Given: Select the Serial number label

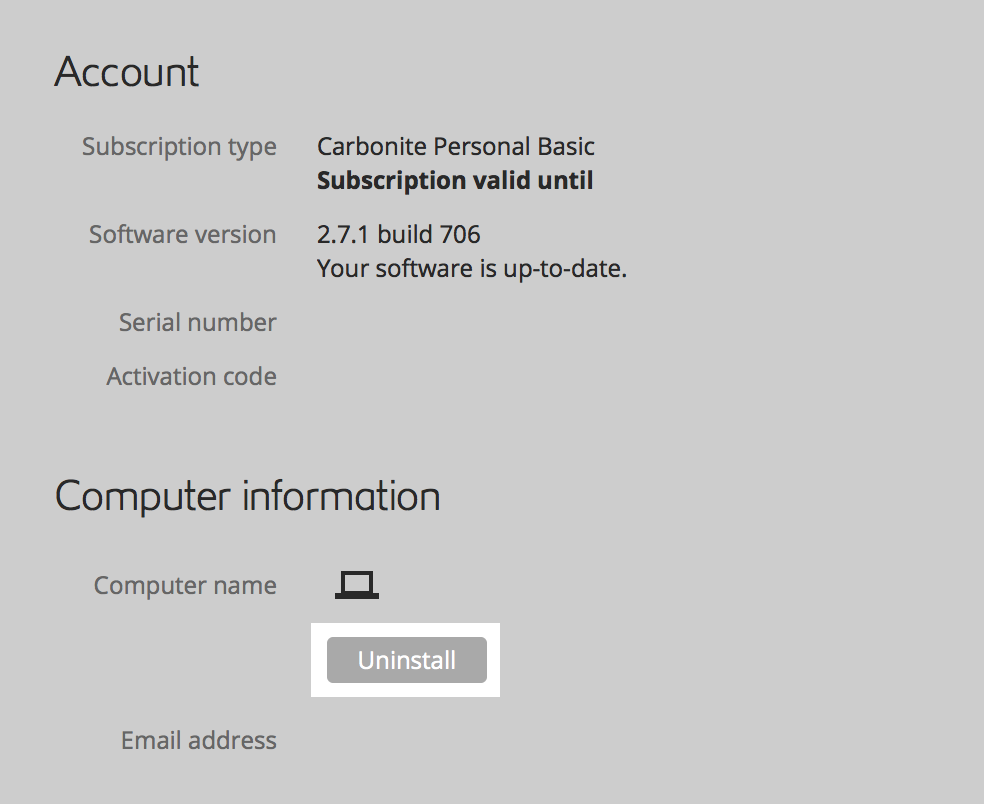Looking at the screenshot, I should point(197,323).
